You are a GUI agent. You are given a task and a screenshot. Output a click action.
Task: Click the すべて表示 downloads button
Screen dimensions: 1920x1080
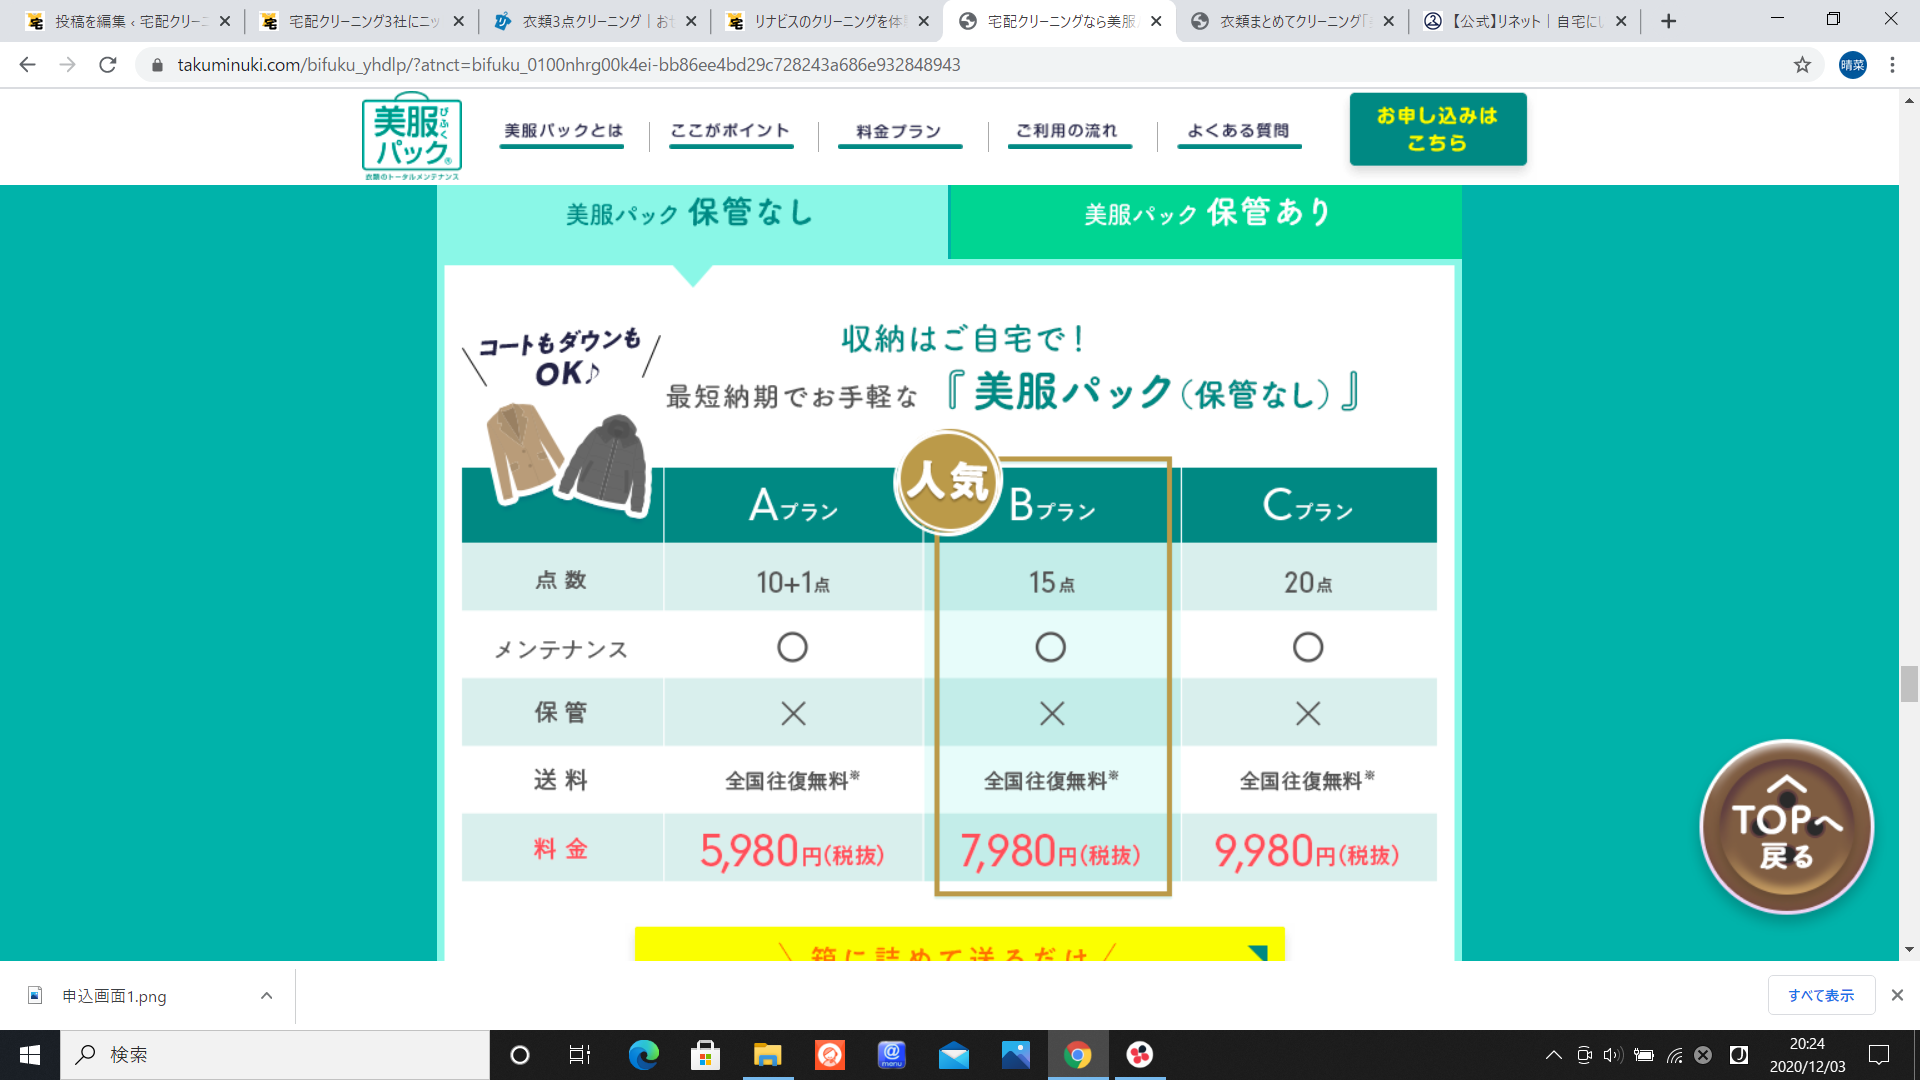[x=1821, y=995]
